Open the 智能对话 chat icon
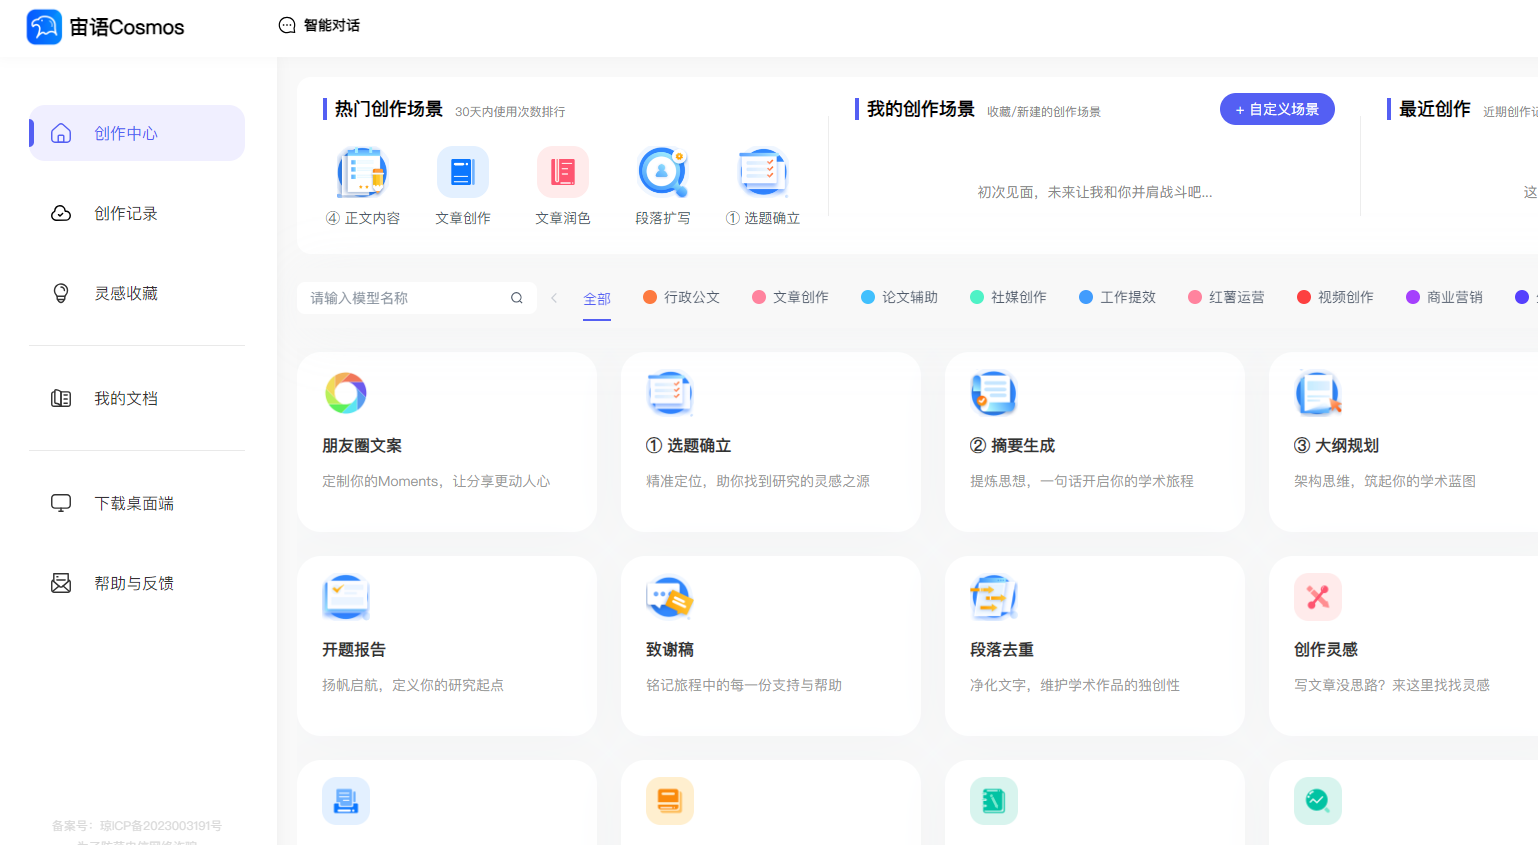Viewport: 1538px width, 845px height. 288,27
